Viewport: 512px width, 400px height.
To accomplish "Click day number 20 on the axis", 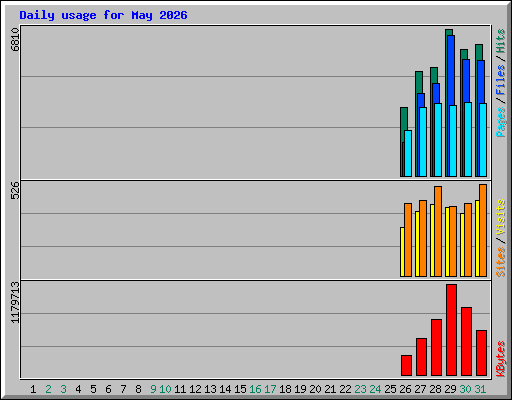I will coord(315,389).
